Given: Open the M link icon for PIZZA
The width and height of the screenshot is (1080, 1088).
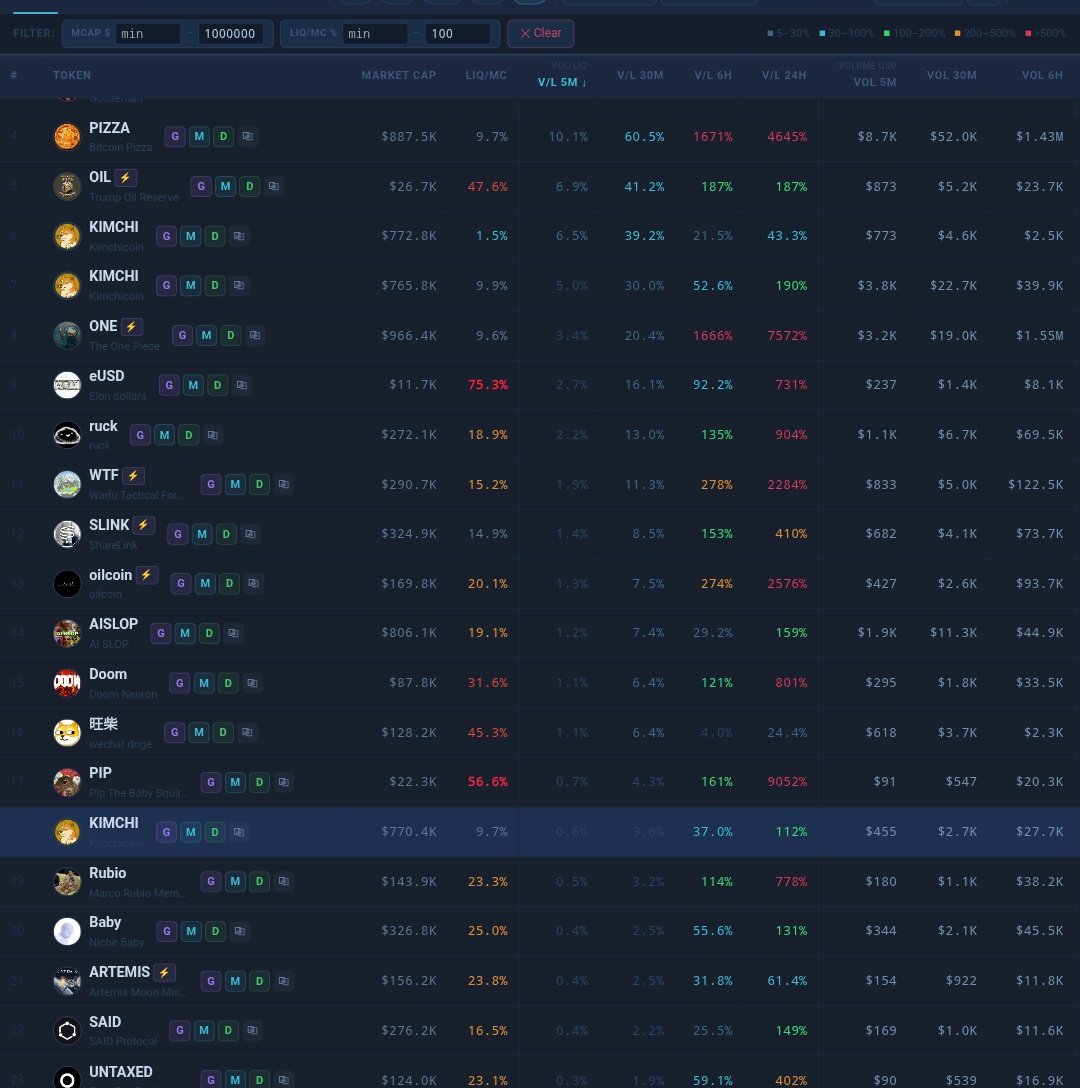Looking at the screenshot, I should (199, 137).
